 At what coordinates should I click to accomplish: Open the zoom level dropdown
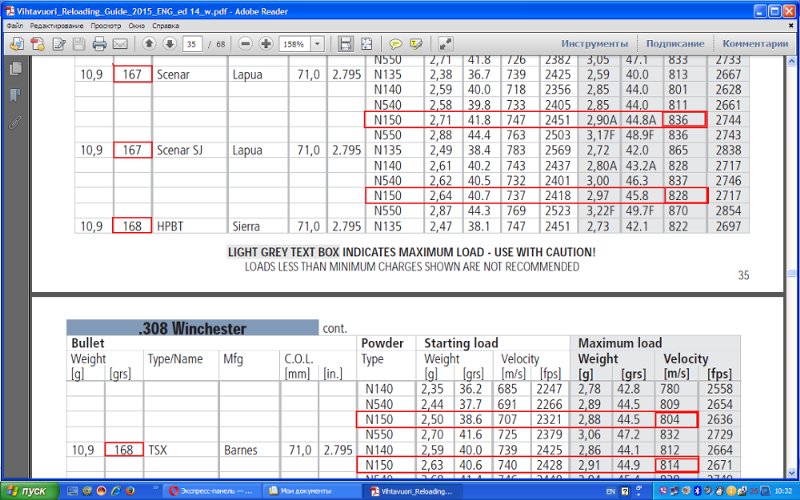(x=318, y=44)
